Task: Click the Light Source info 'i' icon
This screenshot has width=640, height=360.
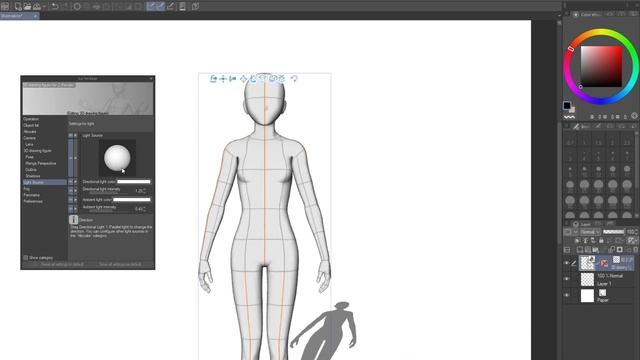Action: (73, 220)
